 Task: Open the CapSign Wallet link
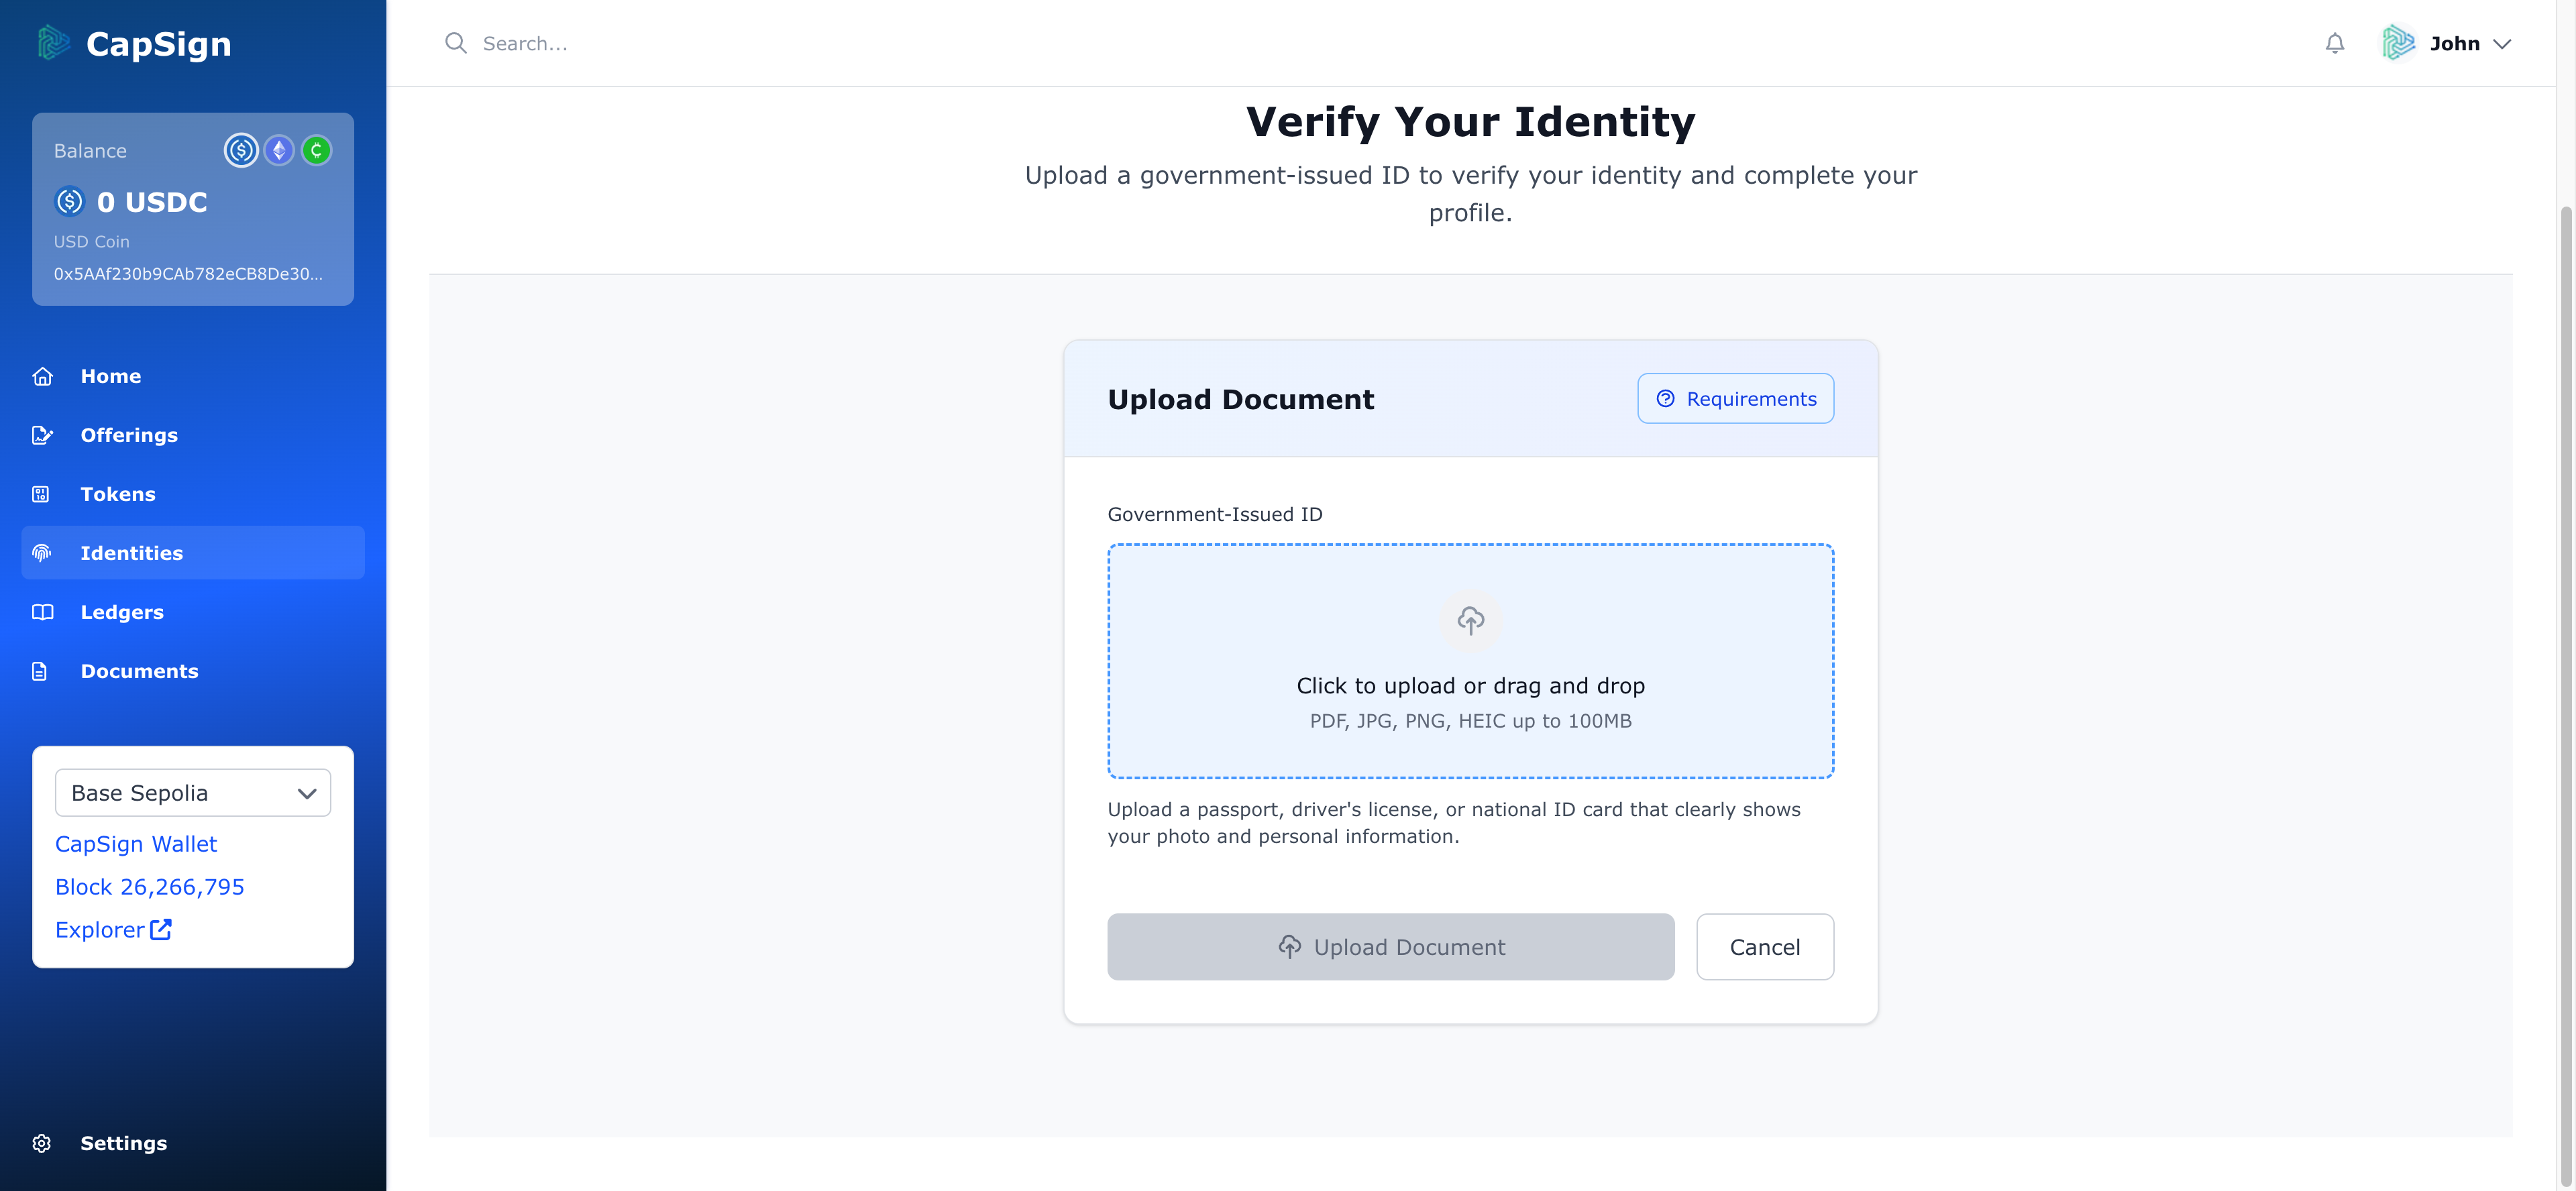click(x=136, y=844)
